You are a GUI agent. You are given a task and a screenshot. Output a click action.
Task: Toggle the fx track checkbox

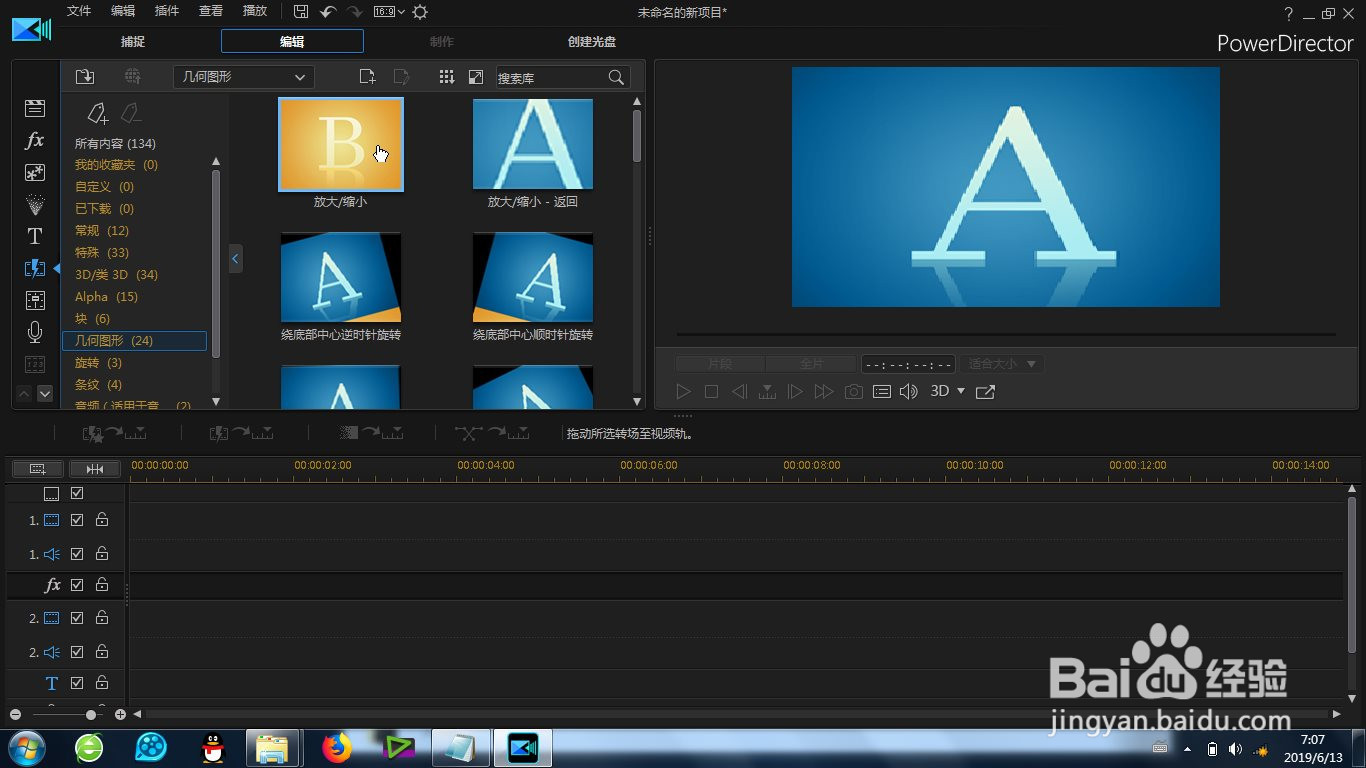tap(77, 585)
